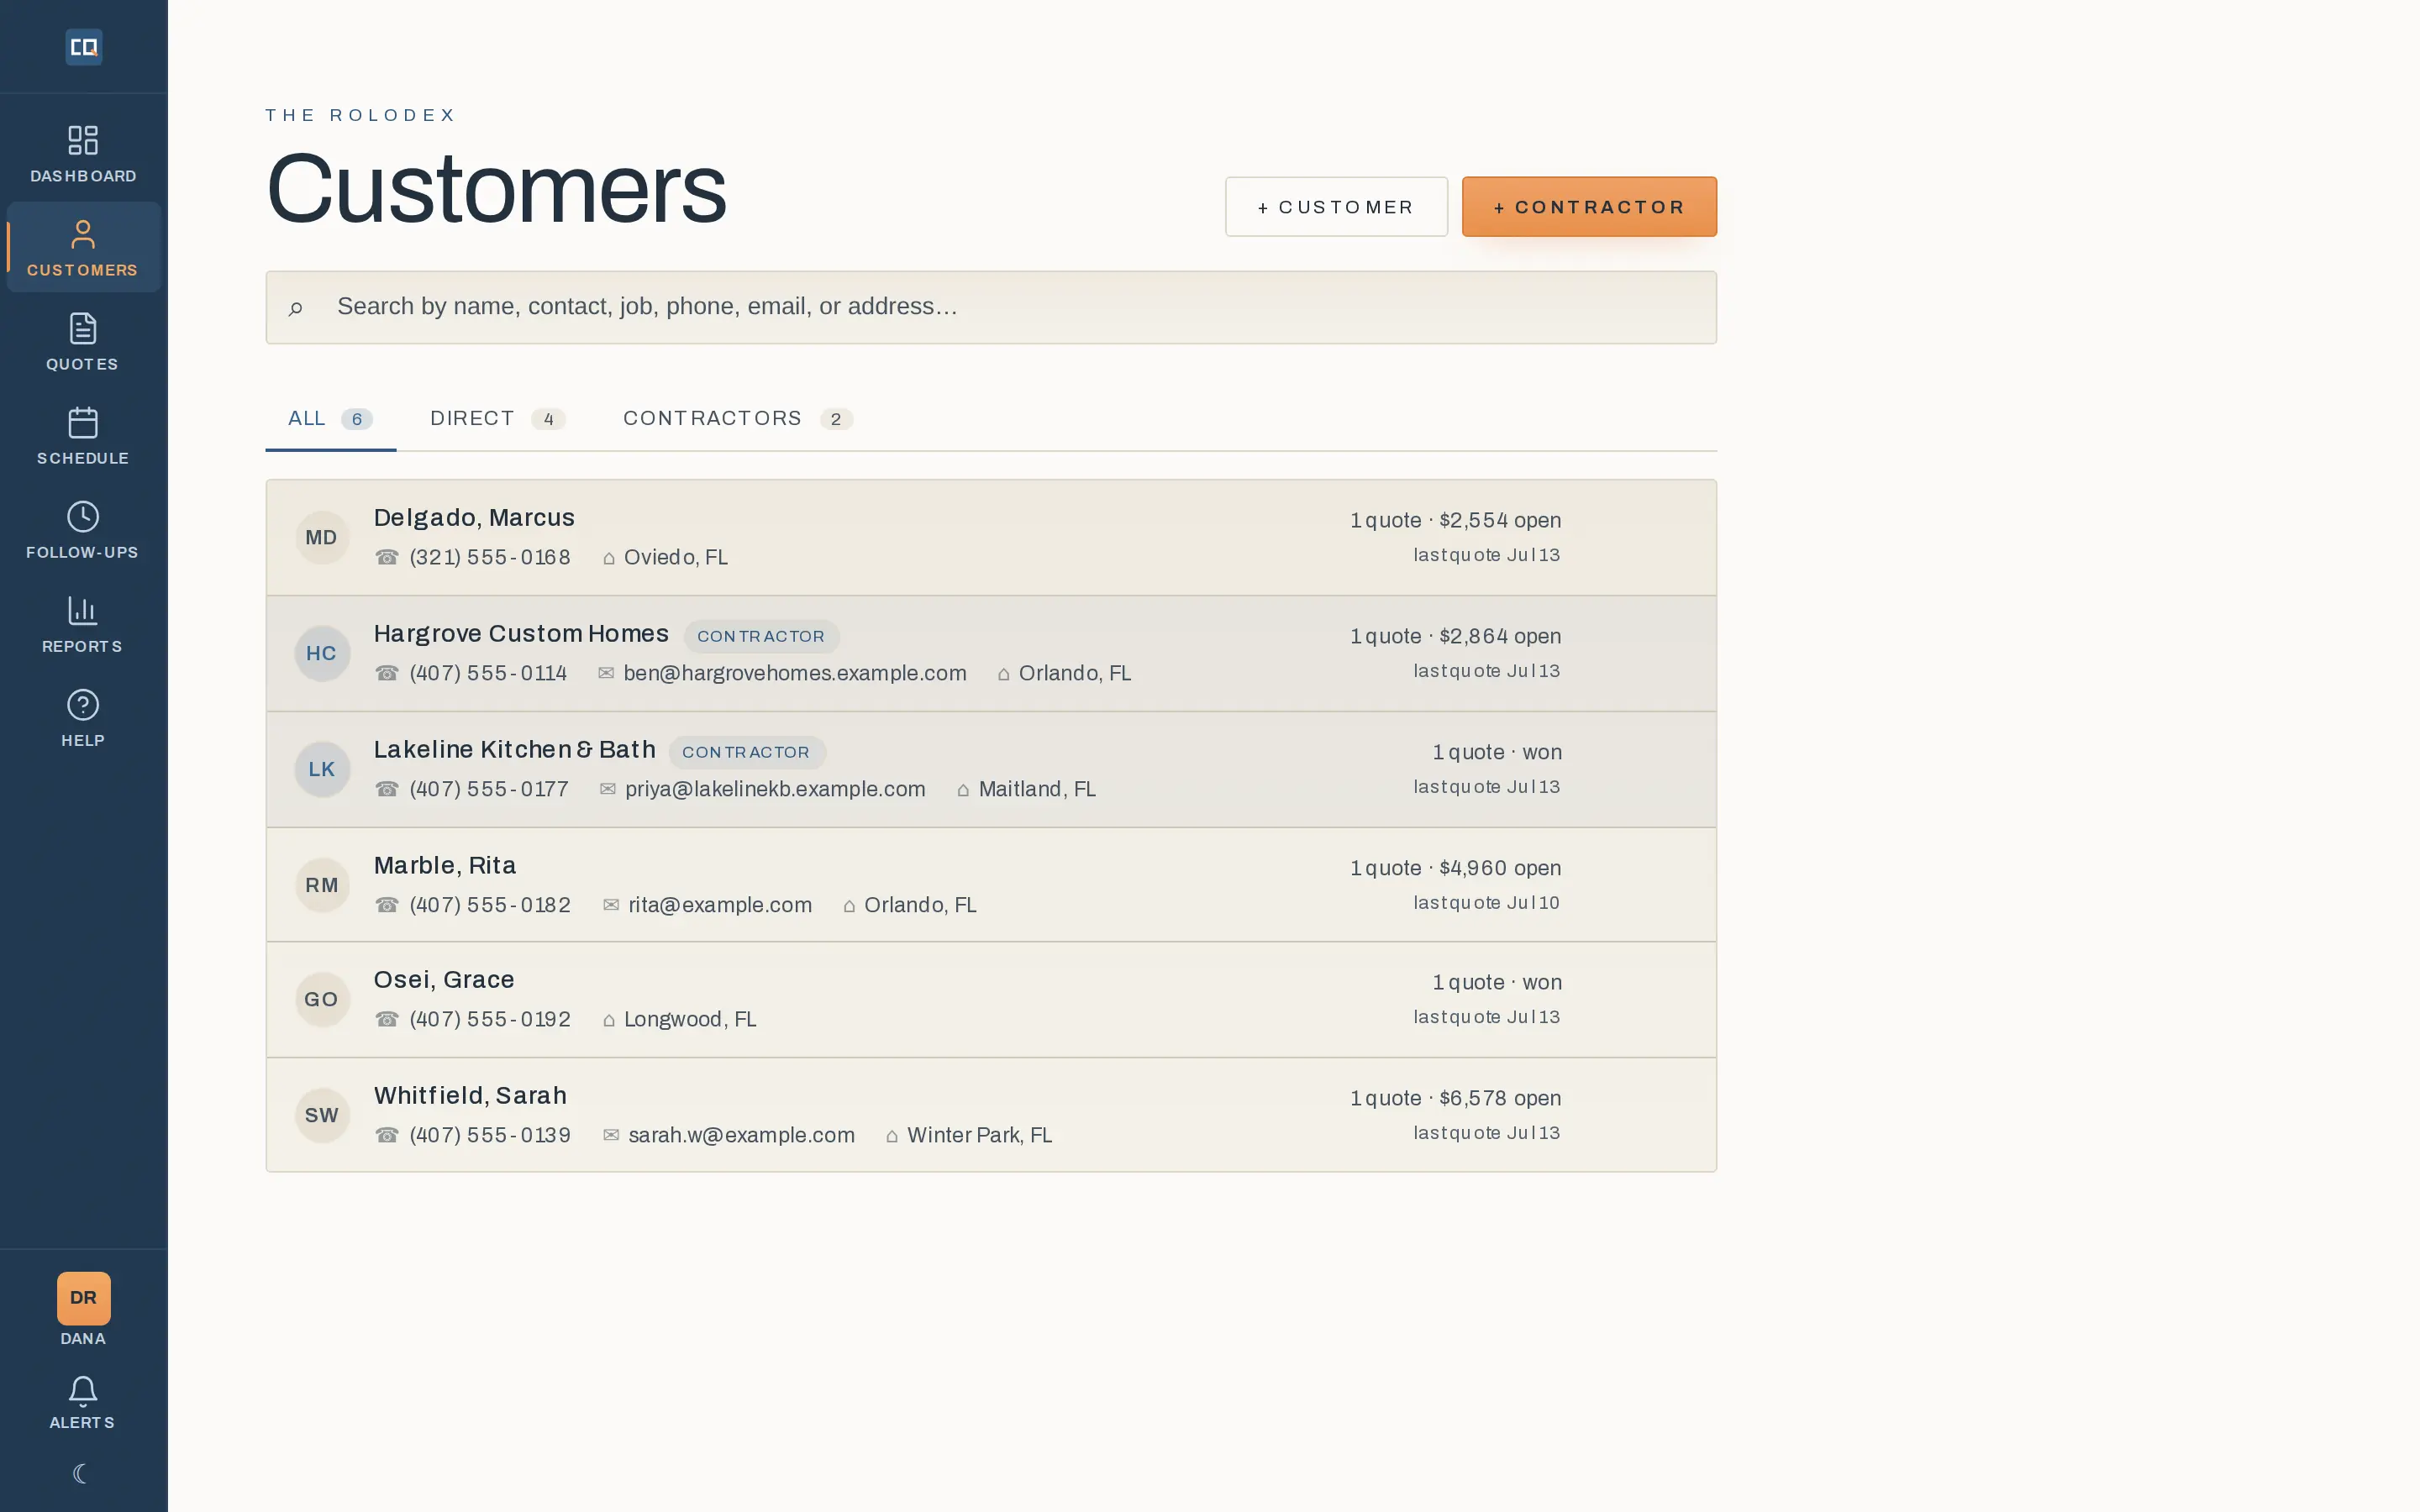Click email priya@lakelinekb.example.com

click(775, 789)
